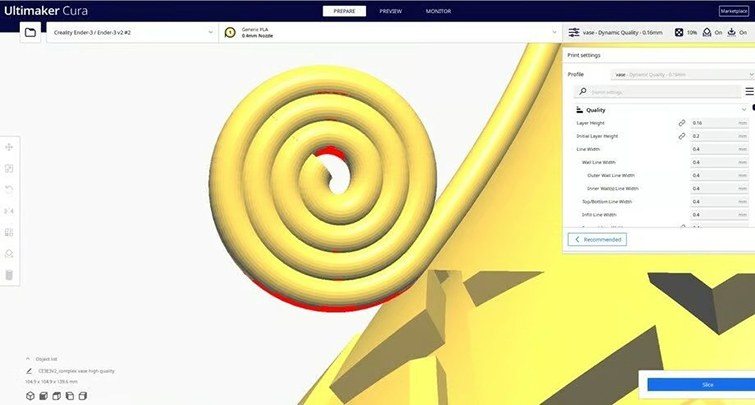Toggle Layer Height link icon
Image resolution: width=755 pixels, height=405 pixels.
point(682,123)
